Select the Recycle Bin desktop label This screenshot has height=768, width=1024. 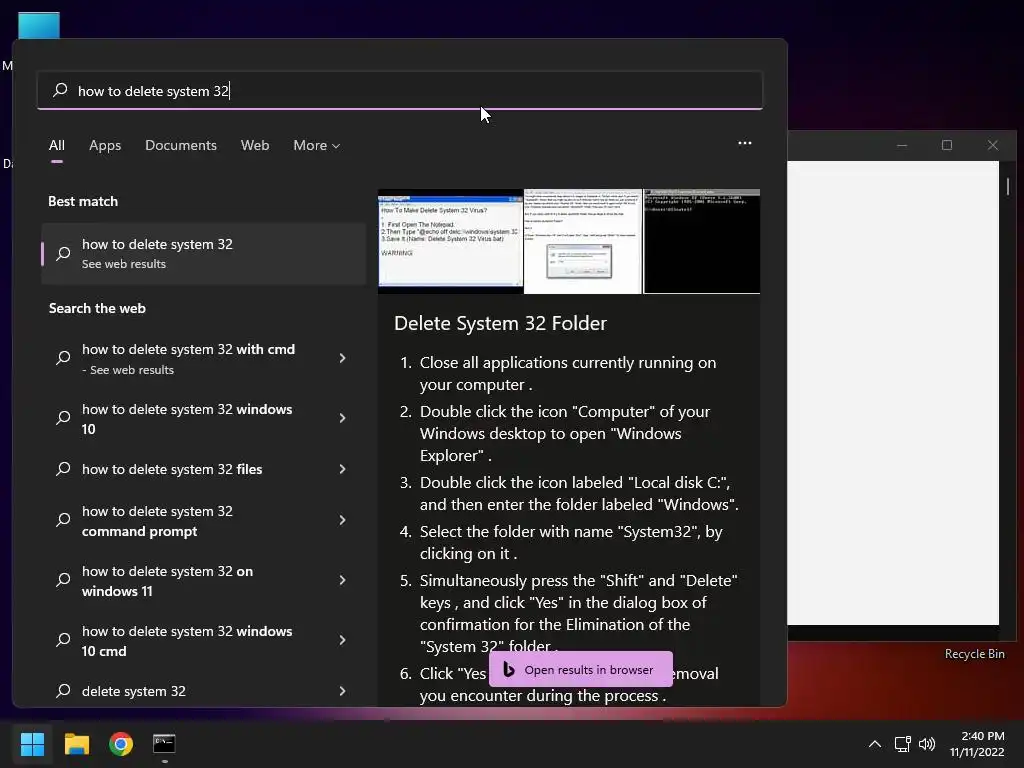click(x=974, y=654)
